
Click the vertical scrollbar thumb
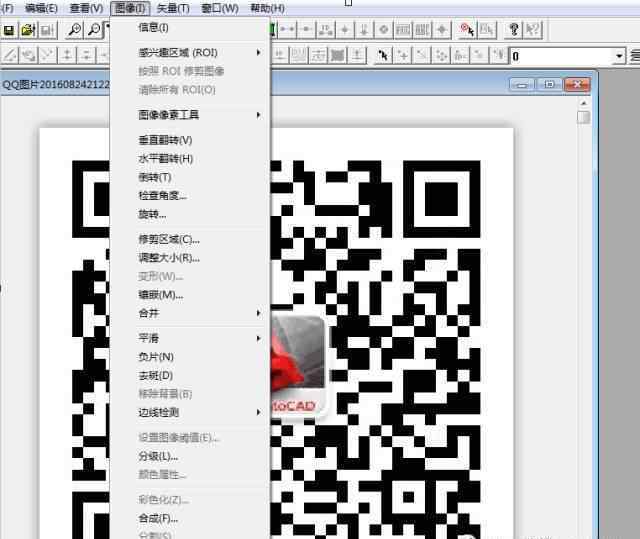584,117
